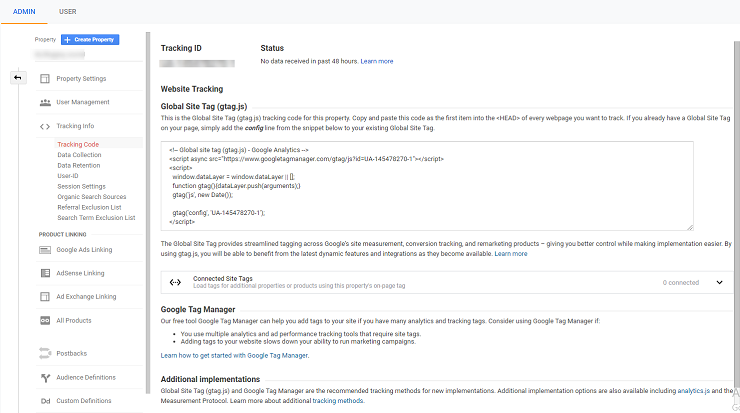Click the Audience Definitions fork icon
The image size is (740, 413).
45,378
